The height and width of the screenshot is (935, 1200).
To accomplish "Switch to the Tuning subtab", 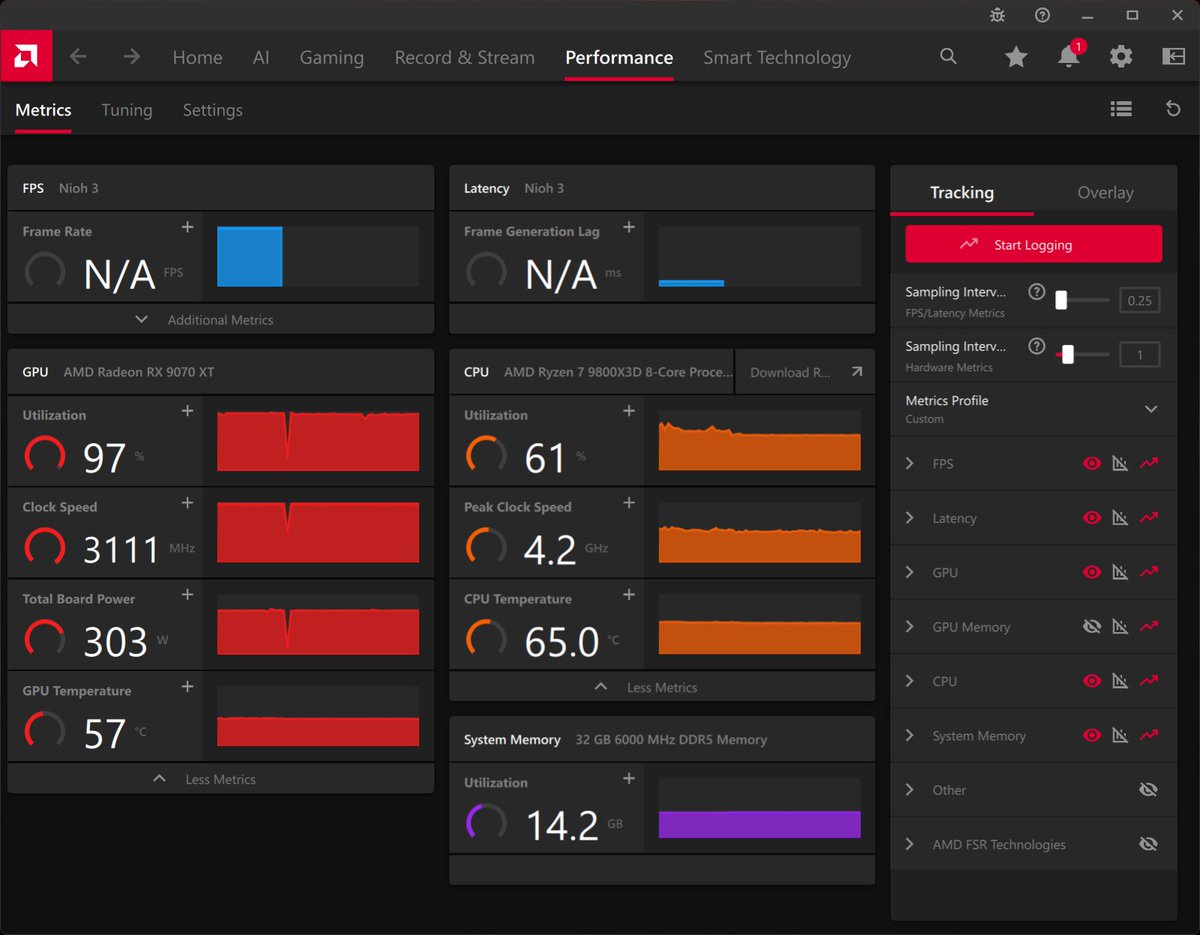I will pyautogui.click(x=127, y=110).
